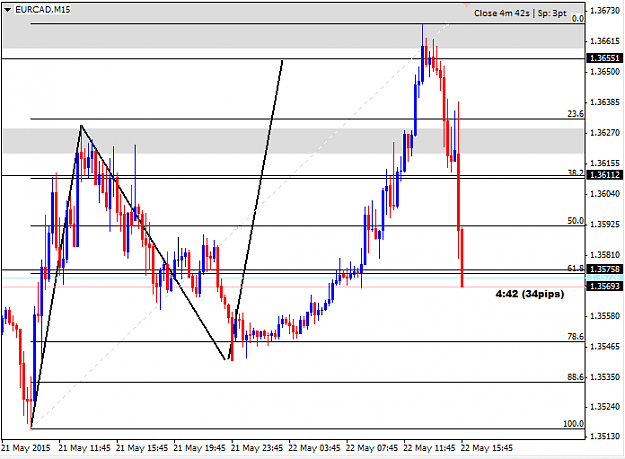
Task: Click the 1.35130 price scale value
Action: (605, 436)
